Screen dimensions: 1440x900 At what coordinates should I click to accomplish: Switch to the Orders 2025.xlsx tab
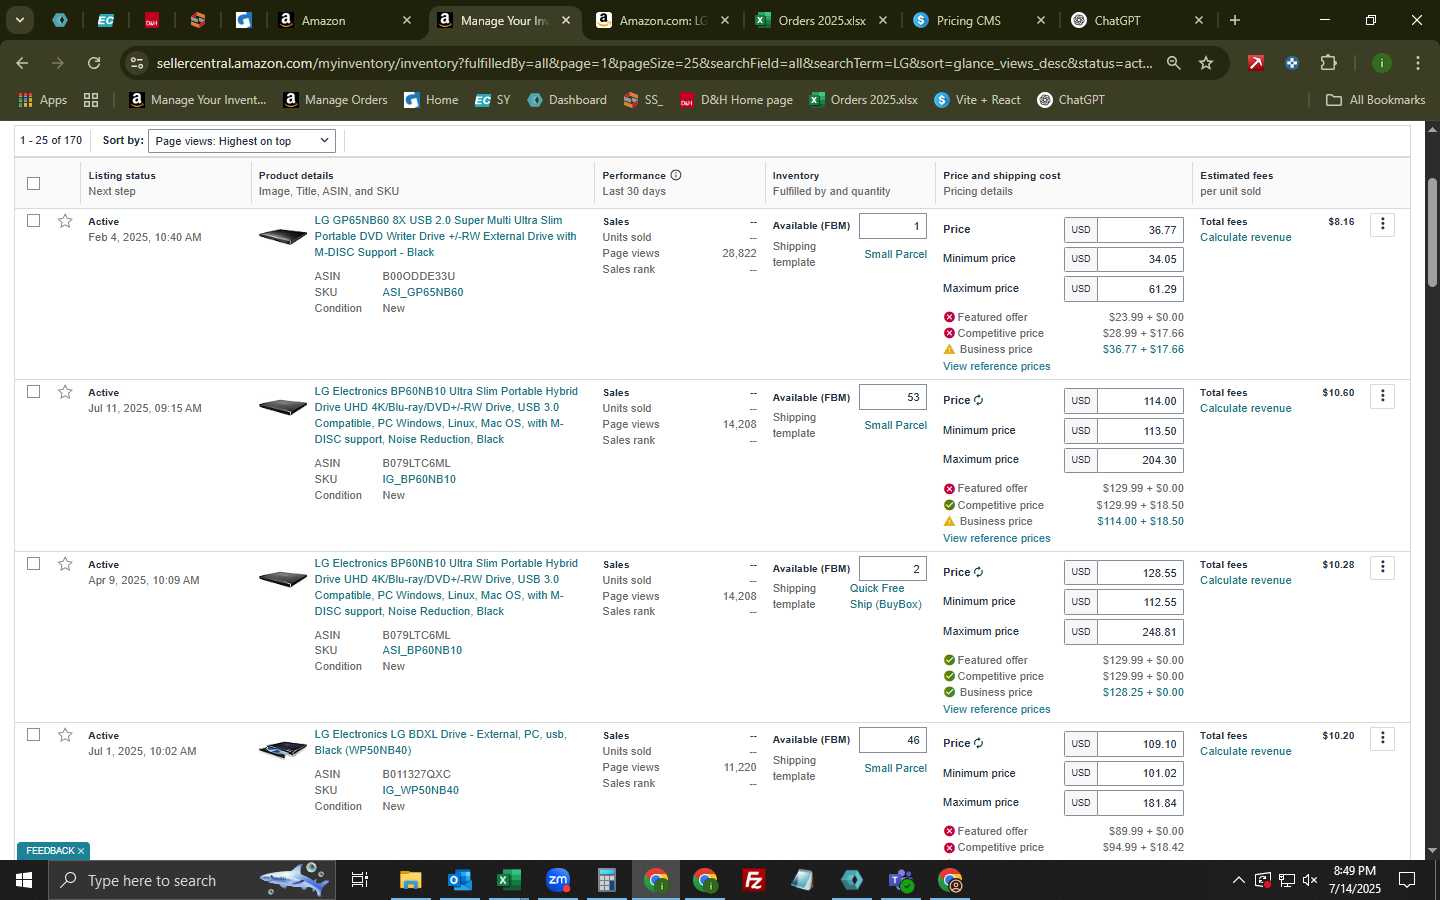point(822,20)
